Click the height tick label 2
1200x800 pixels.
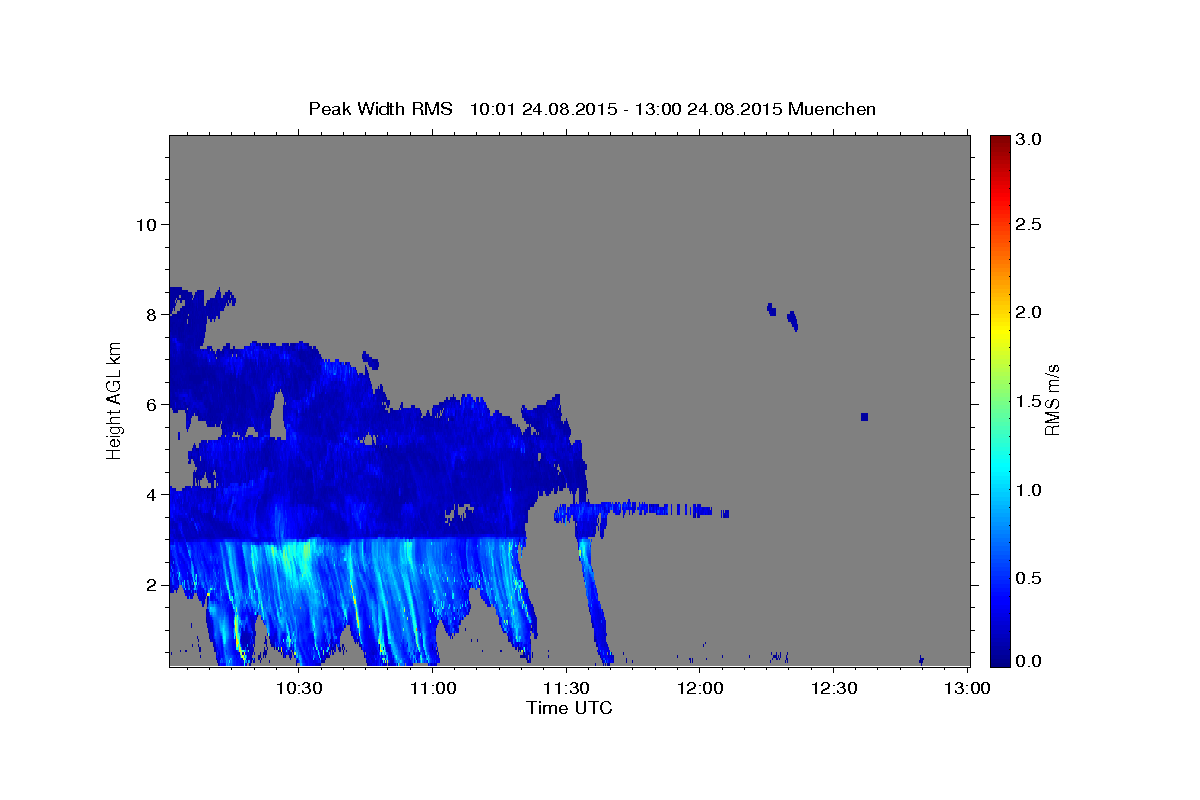[x=150, y=585]
